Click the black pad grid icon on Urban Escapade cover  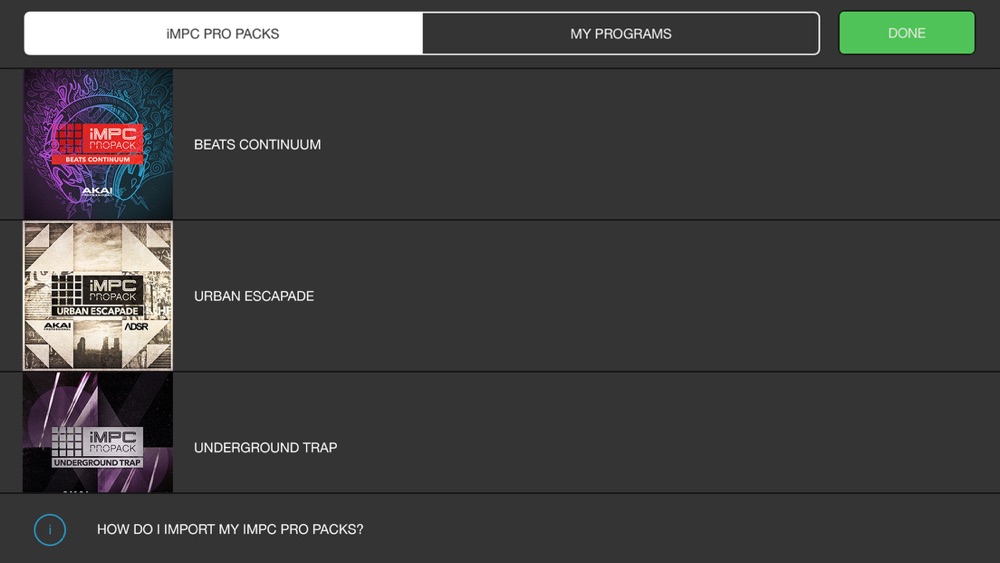tap(66, 290)
